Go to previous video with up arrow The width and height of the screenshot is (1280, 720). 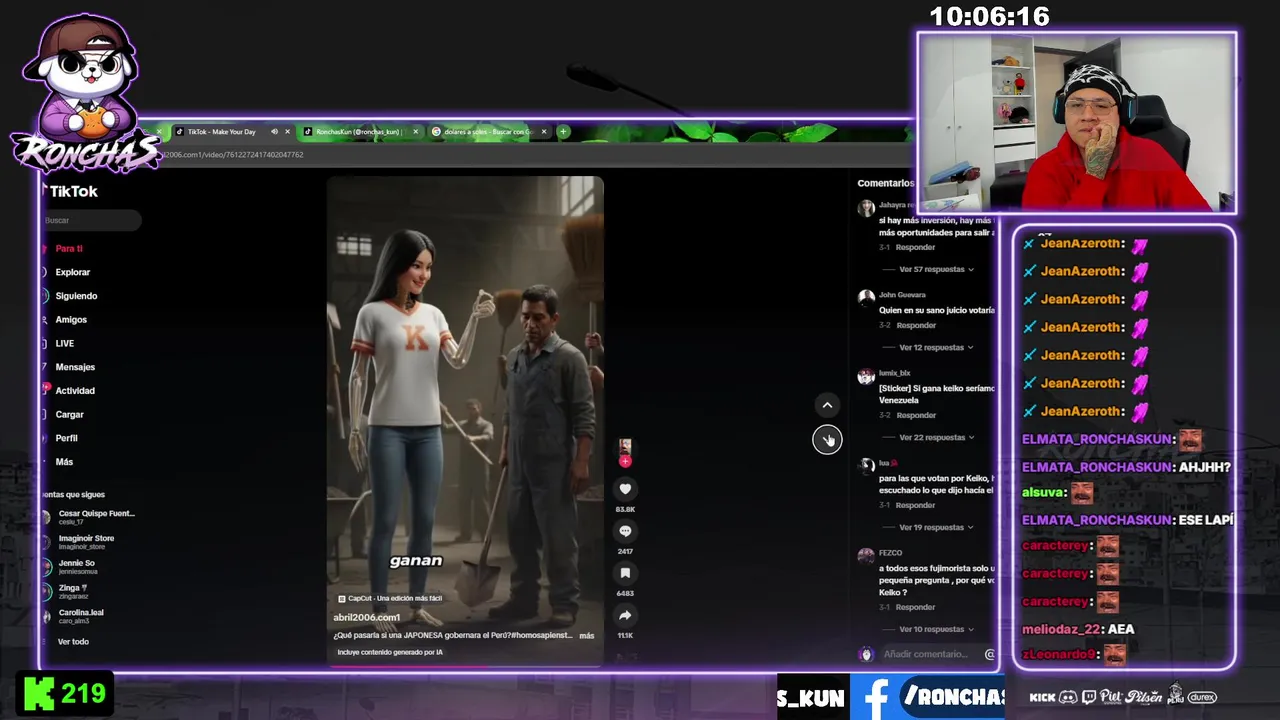tap(827, 405)
